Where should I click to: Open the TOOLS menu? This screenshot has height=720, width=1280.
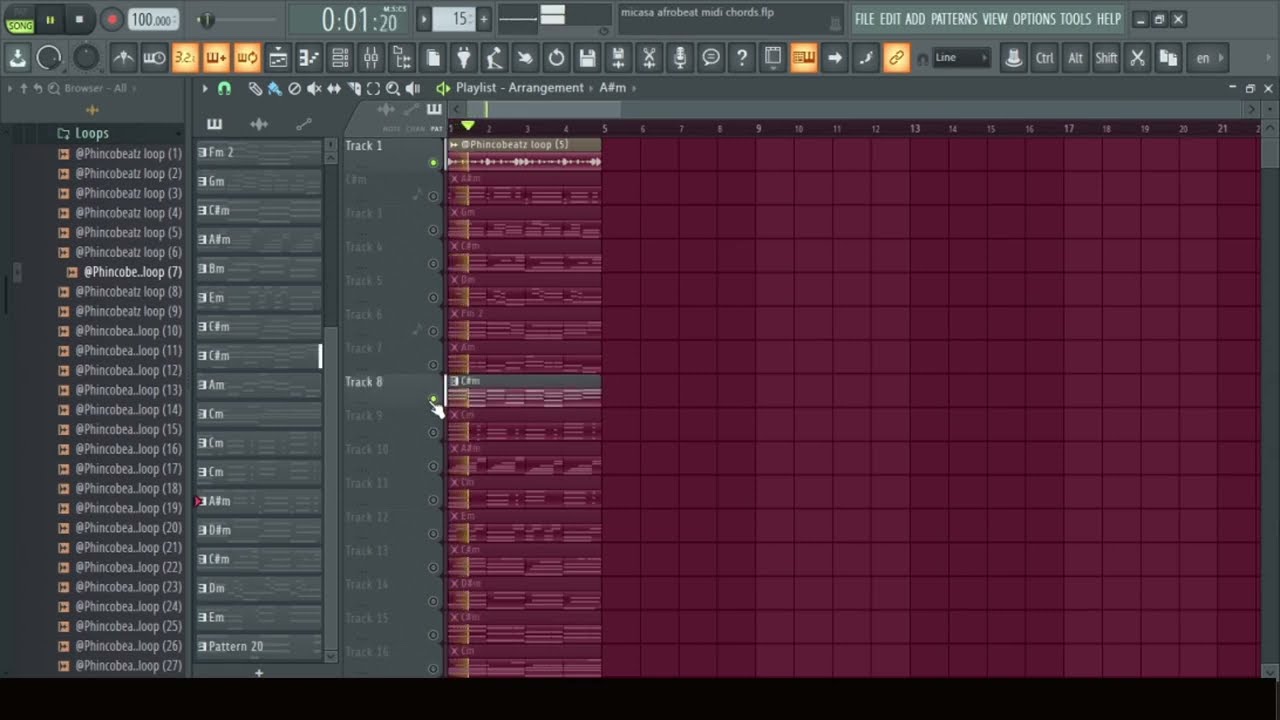pyautogui.click(x=1076, y=19)
